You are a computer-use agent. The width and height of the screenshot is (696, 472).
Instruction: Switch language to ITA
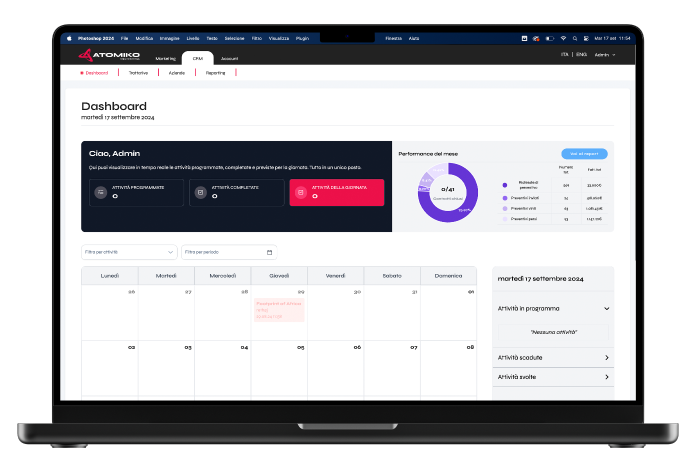pos(565,55)
